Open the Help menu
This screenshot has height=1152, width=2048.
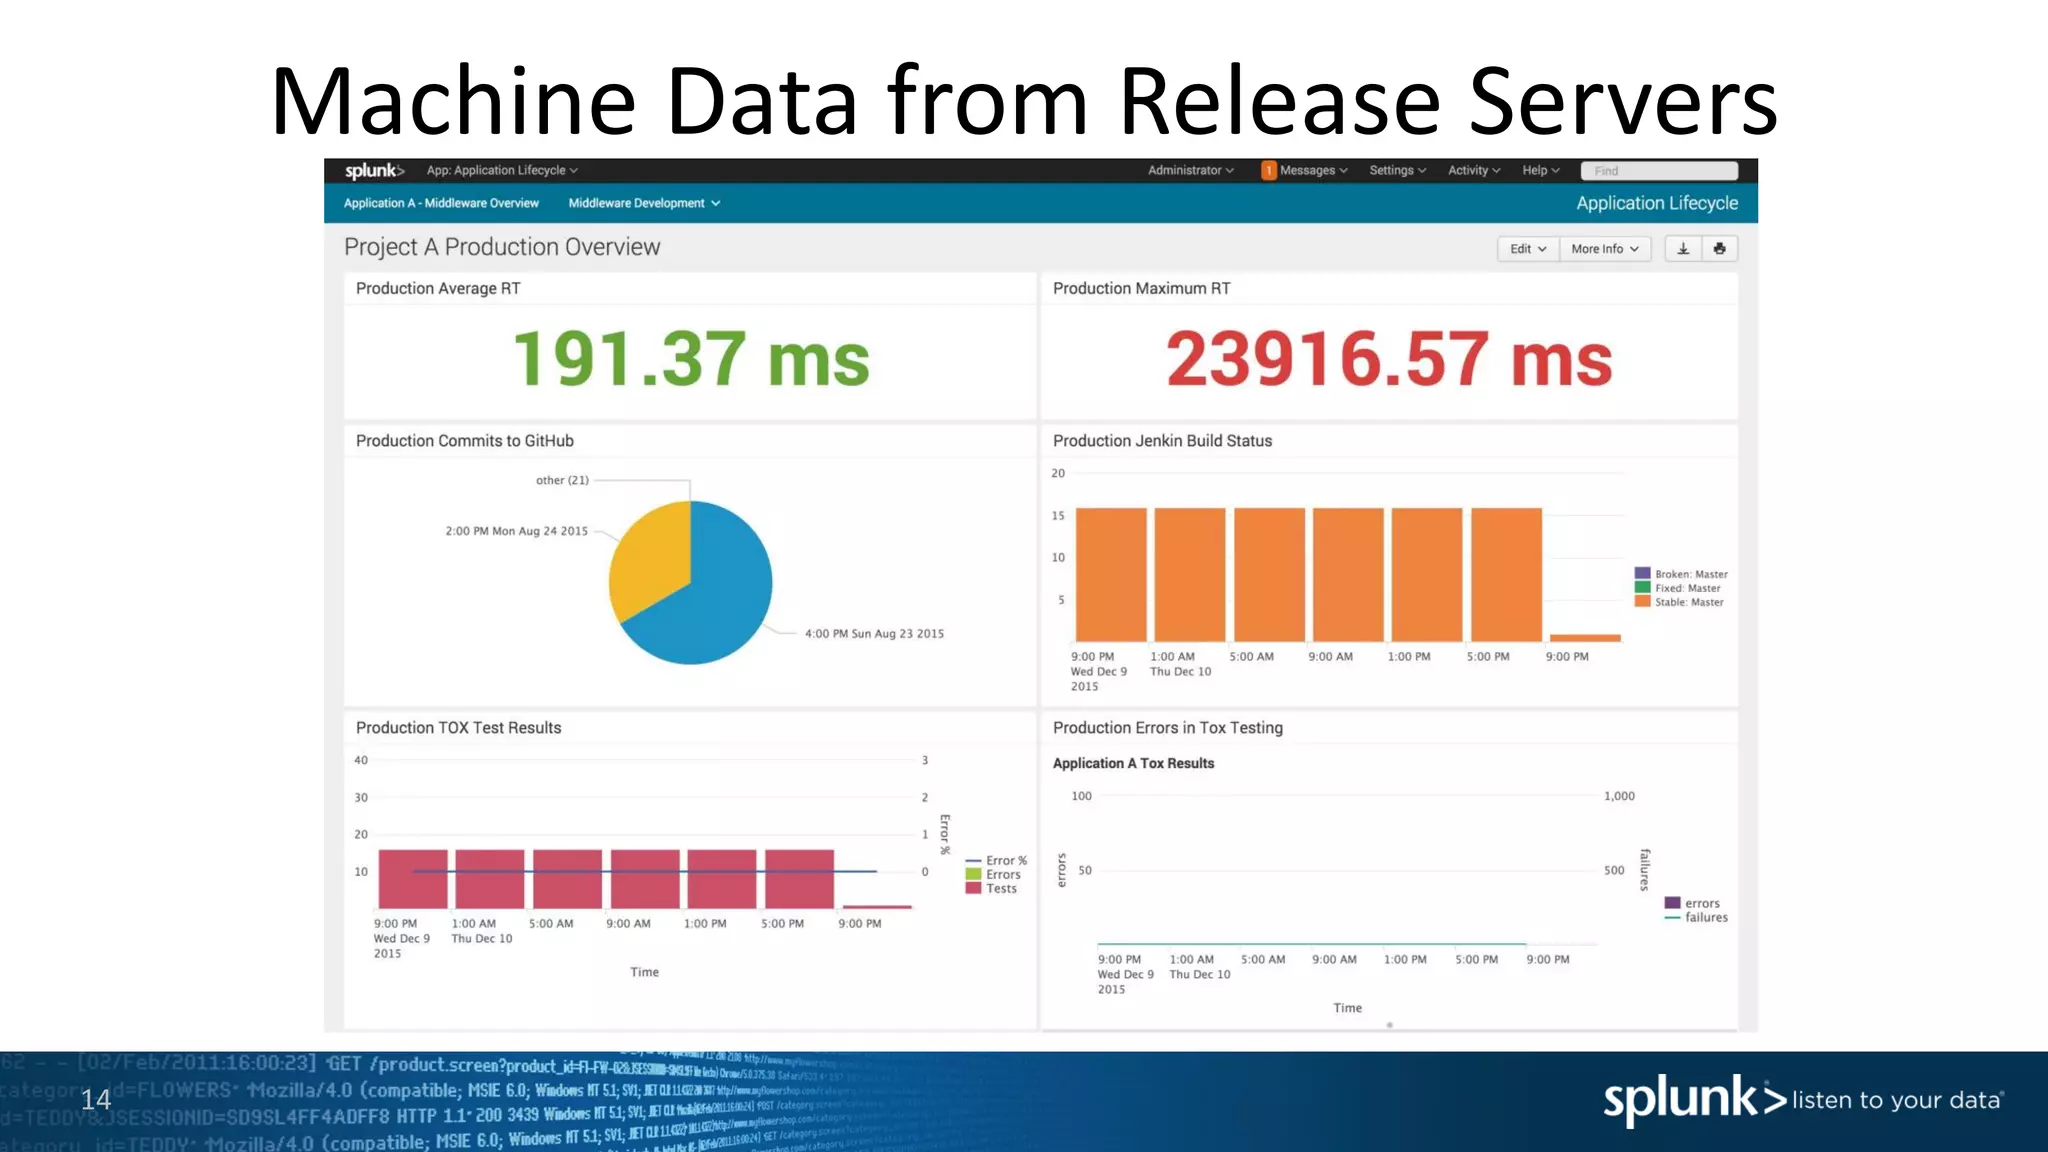tap(1540, 171)
